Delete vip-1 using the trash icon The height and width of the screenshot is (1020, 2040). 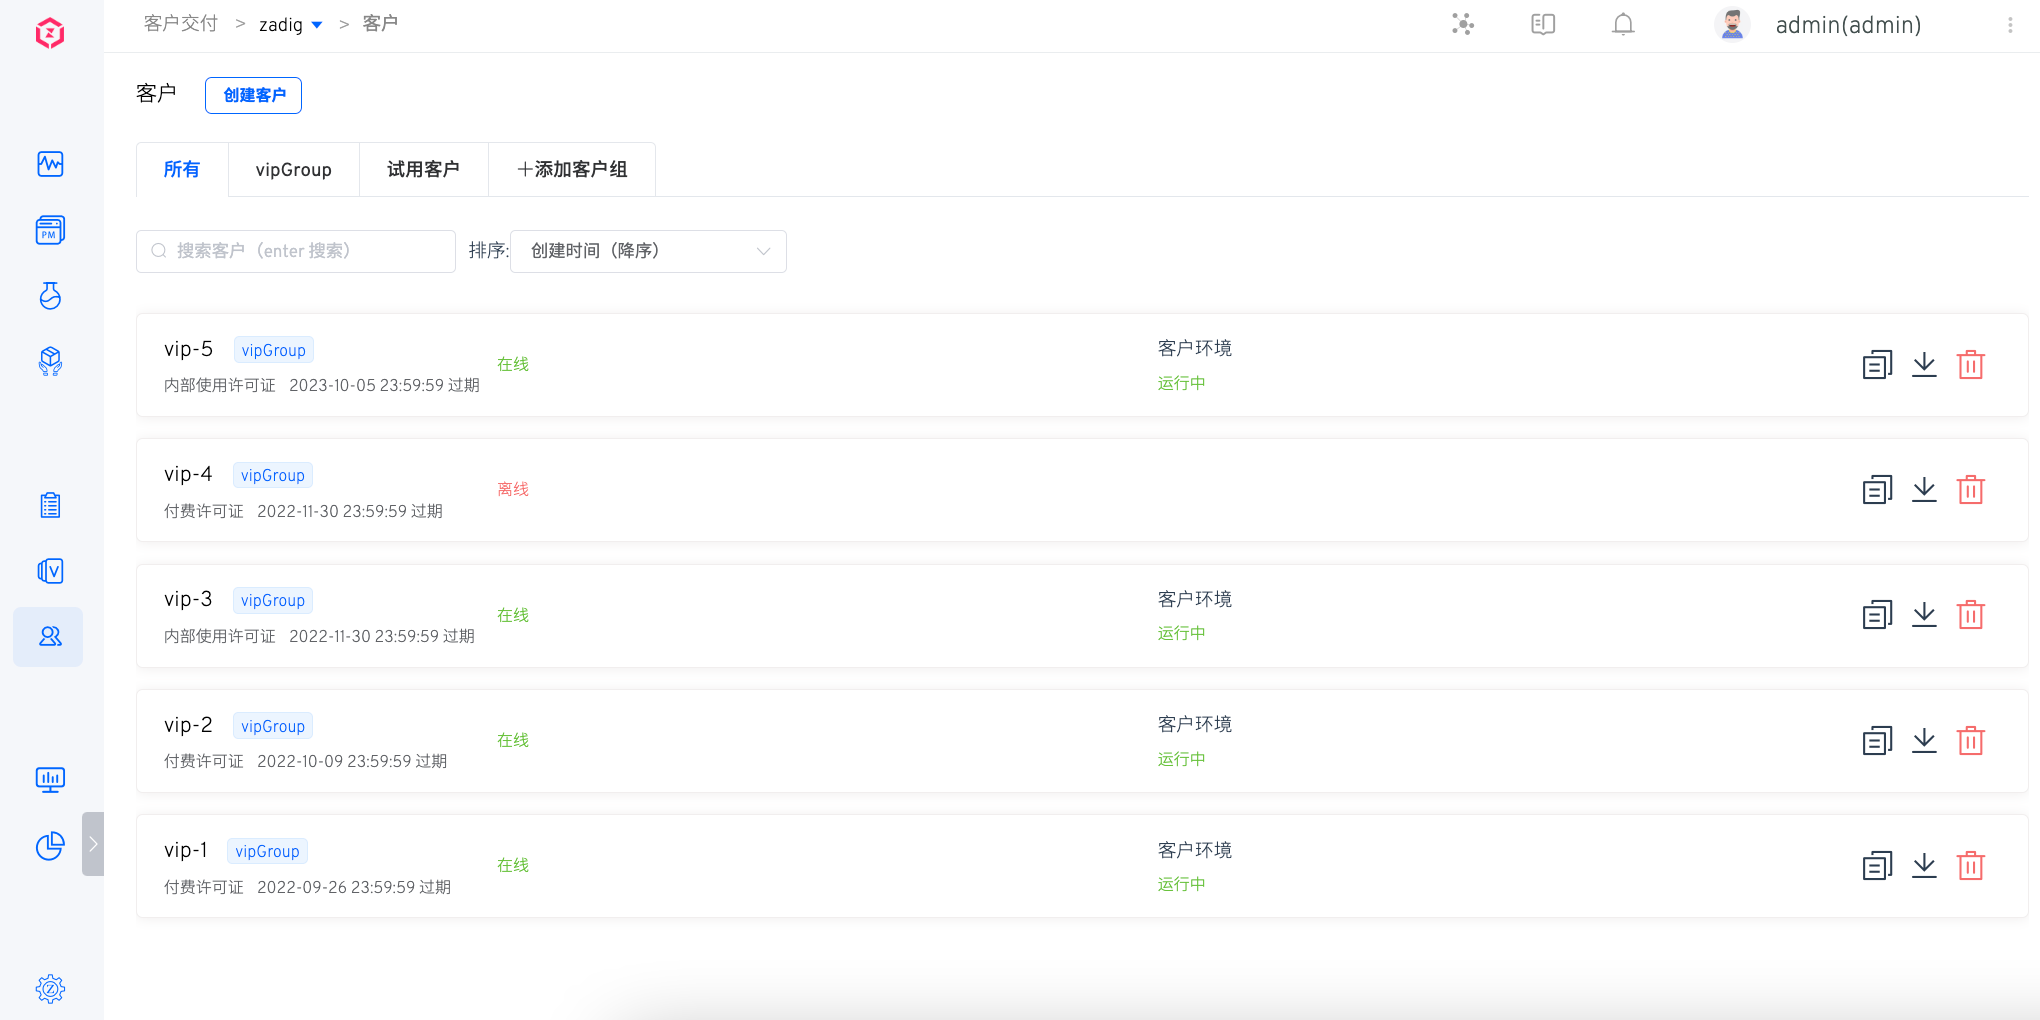[1971, 865]
